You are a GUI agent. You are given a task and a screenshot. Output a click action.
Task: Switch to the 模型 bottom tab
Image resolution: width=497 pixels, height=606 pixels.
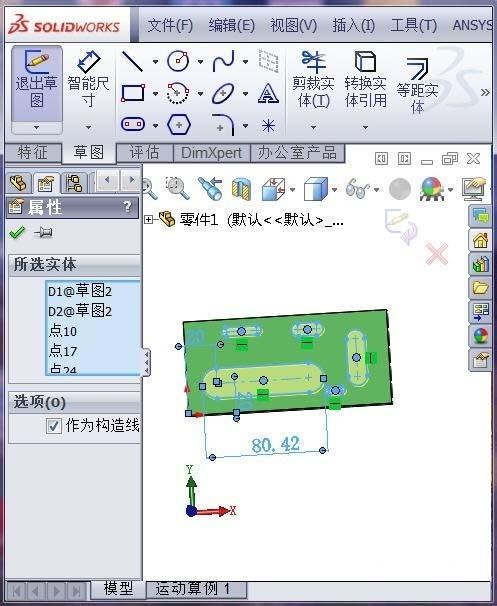[118, 589]
